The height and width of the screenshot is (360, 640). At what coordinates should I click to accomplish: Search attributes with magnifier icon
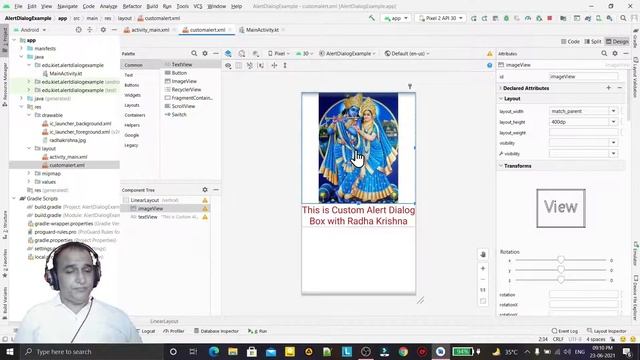click(604, 53)
